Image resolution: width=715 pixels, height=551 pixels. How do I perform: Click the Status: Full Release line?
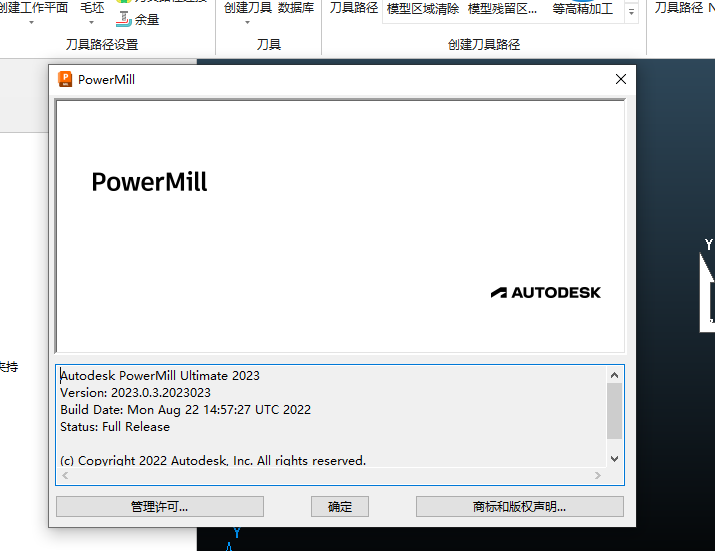(x=115, y=427)
